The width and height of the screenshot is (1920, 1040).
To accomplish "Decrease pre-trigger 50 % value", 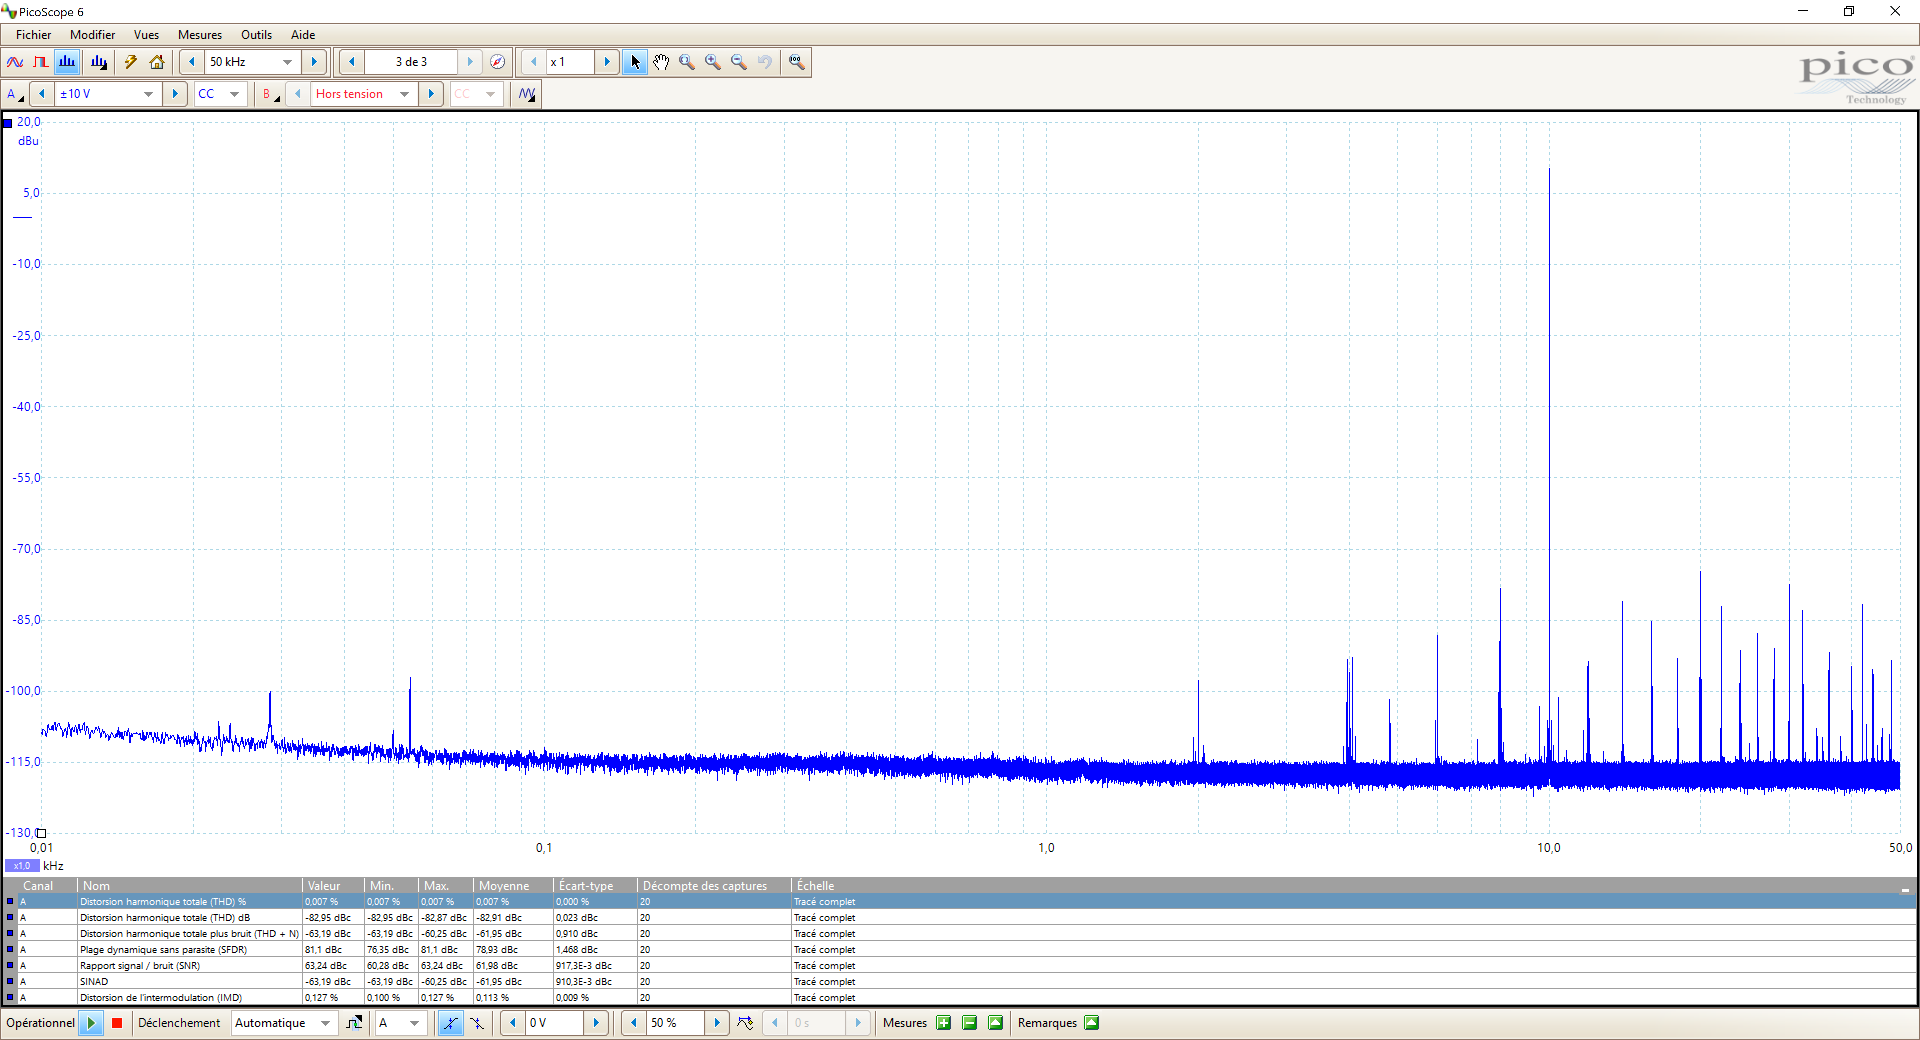I will tap(634, 1023).
